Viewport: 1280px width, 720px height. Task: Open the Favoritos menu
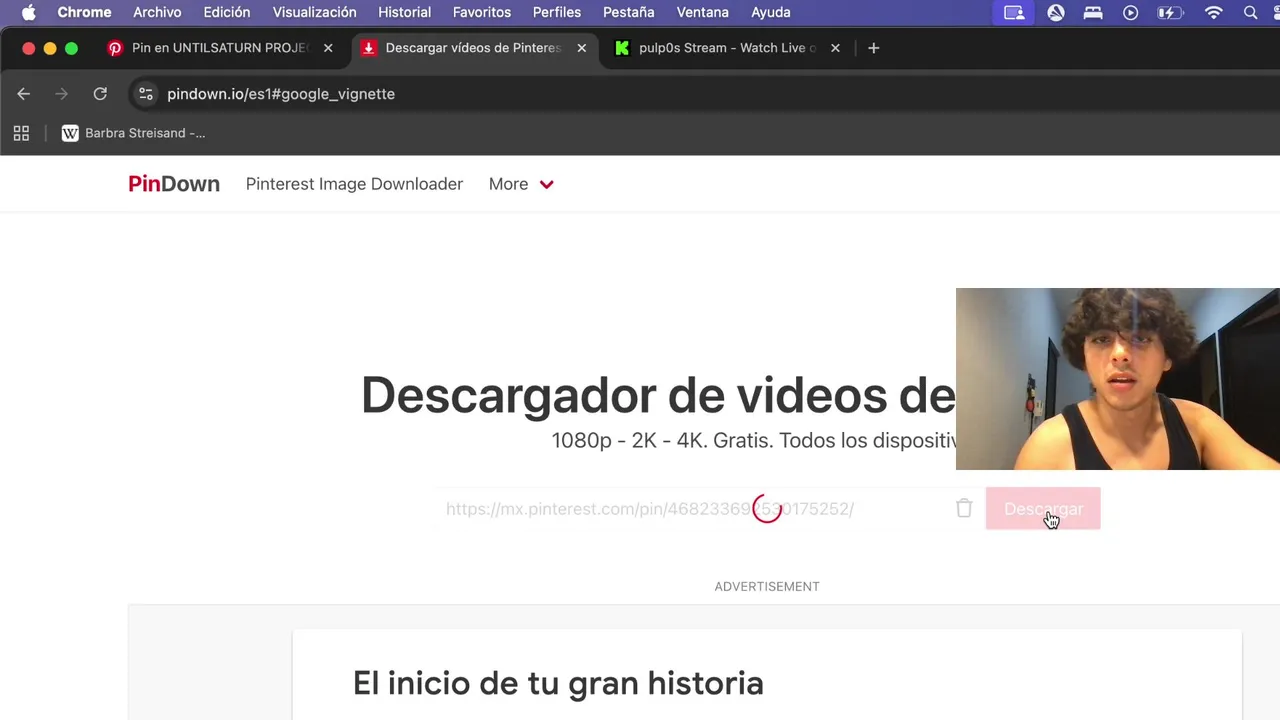click(x=482, y=12)
